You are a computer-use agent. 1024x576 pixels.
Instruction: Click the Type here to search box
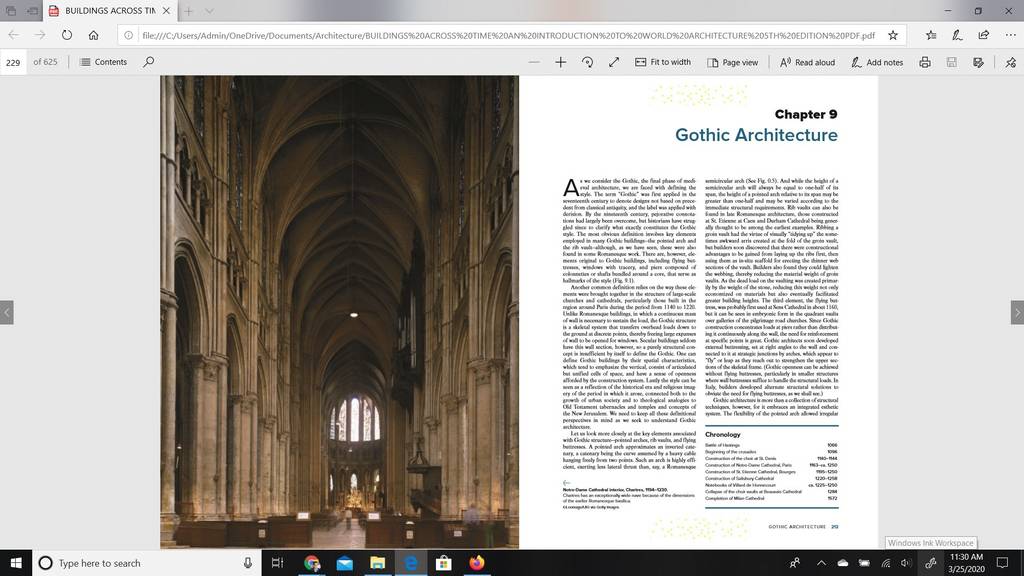click(146, 563)
